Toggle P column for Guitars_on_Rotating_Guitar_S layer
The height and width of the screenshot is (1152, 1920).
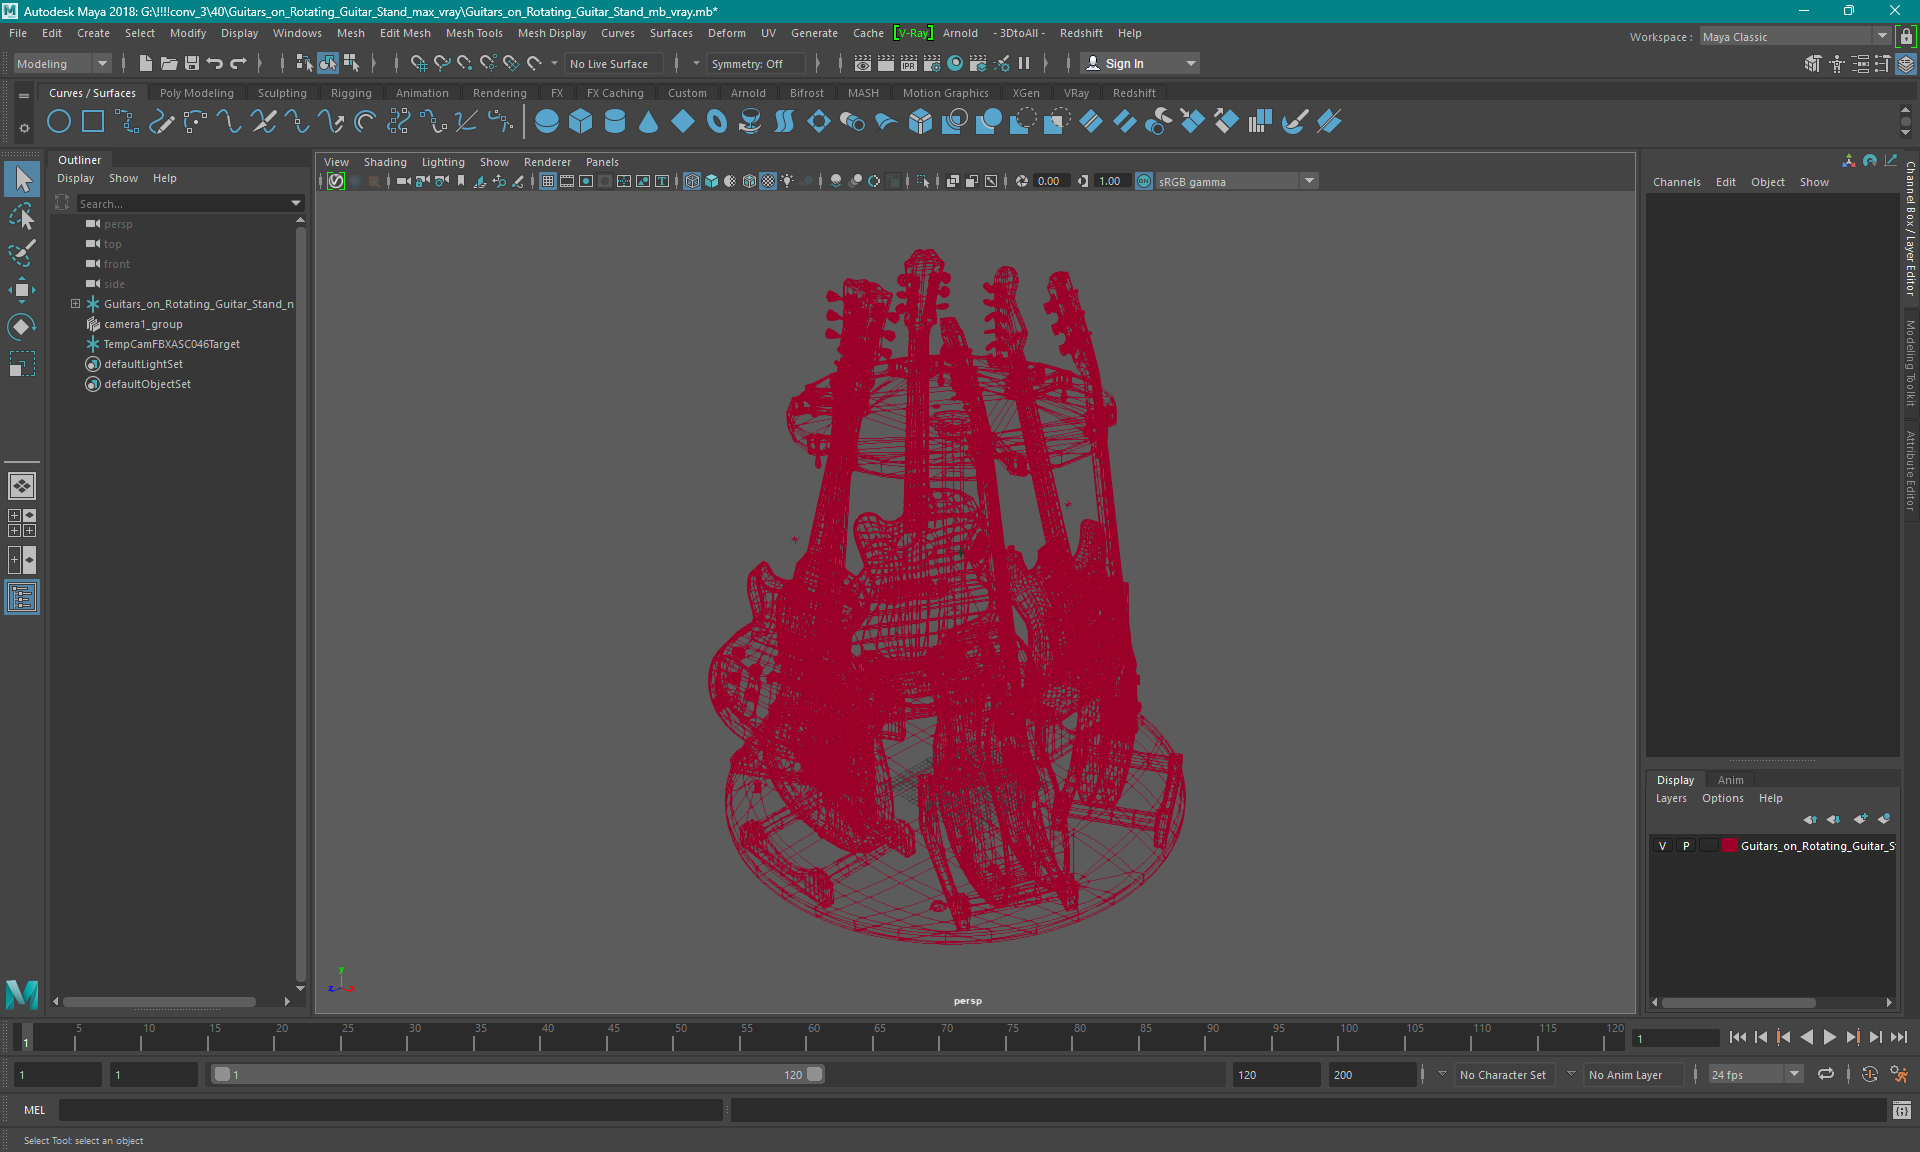[x=1685, y=846]
